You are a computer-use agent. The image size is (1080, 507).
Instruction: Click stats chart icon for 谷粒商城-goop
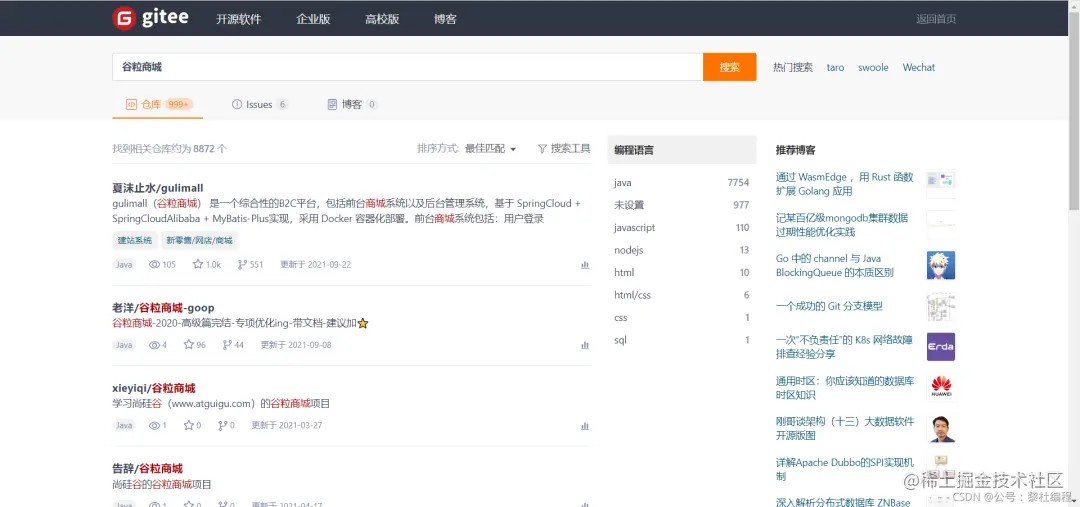[x=585, y=344]
